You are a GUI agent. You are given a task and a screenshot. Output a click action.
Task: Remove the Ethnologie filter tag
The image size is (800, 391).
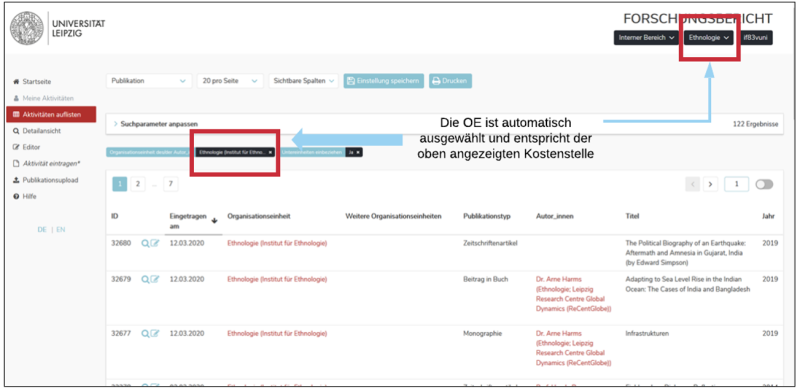pos(270,152)
